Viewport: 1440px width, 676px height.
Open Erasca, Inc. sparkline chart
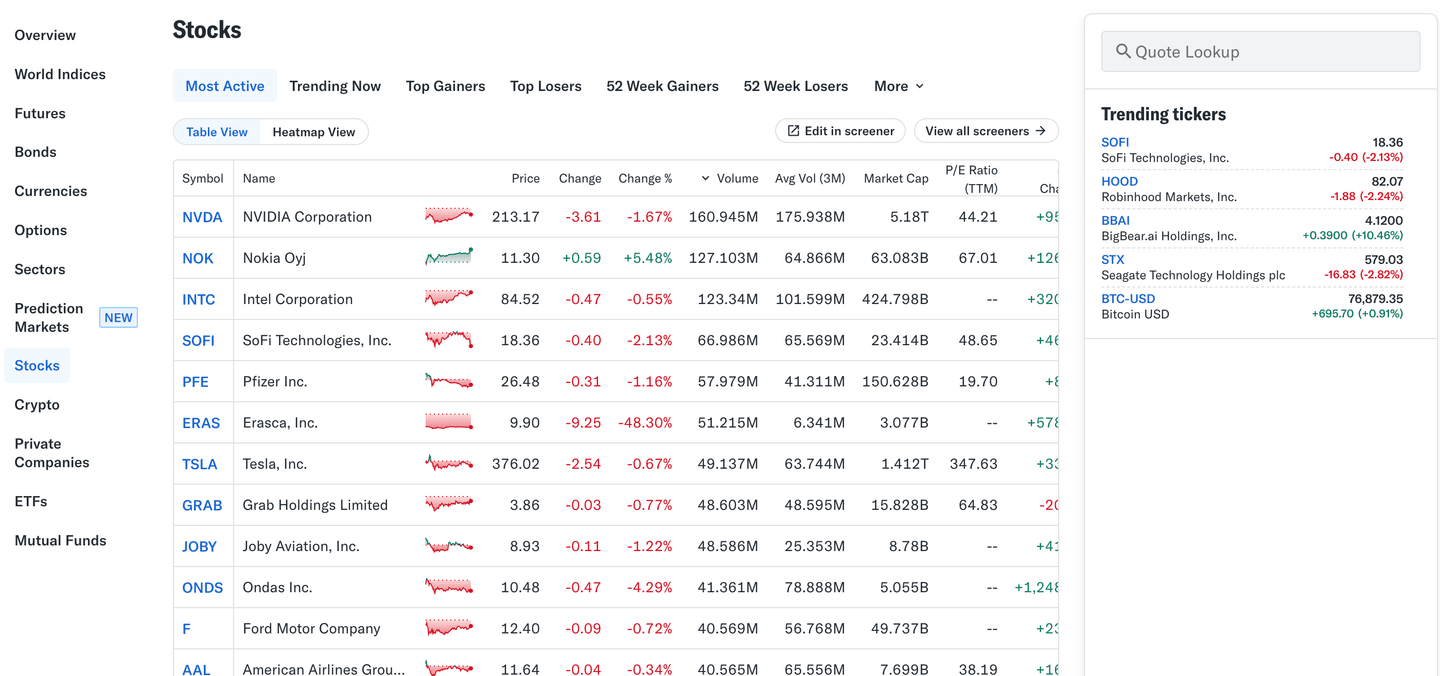coord(449,422)
